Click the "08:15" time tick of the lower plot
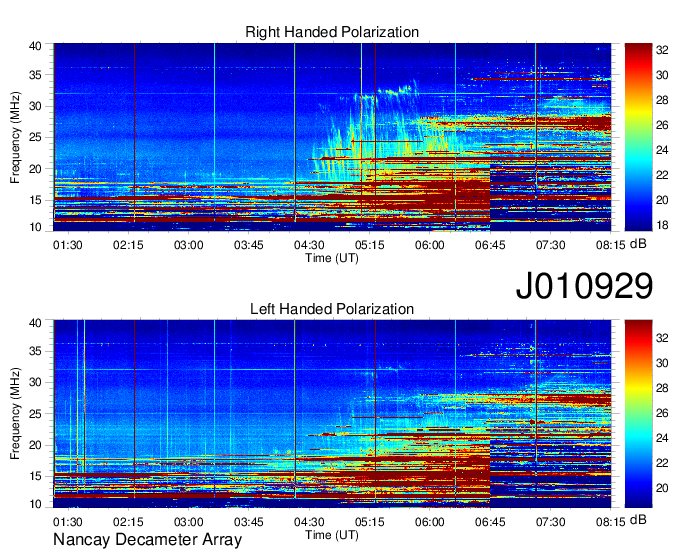The height and width of the screenshot is (552, 680). 611,522
